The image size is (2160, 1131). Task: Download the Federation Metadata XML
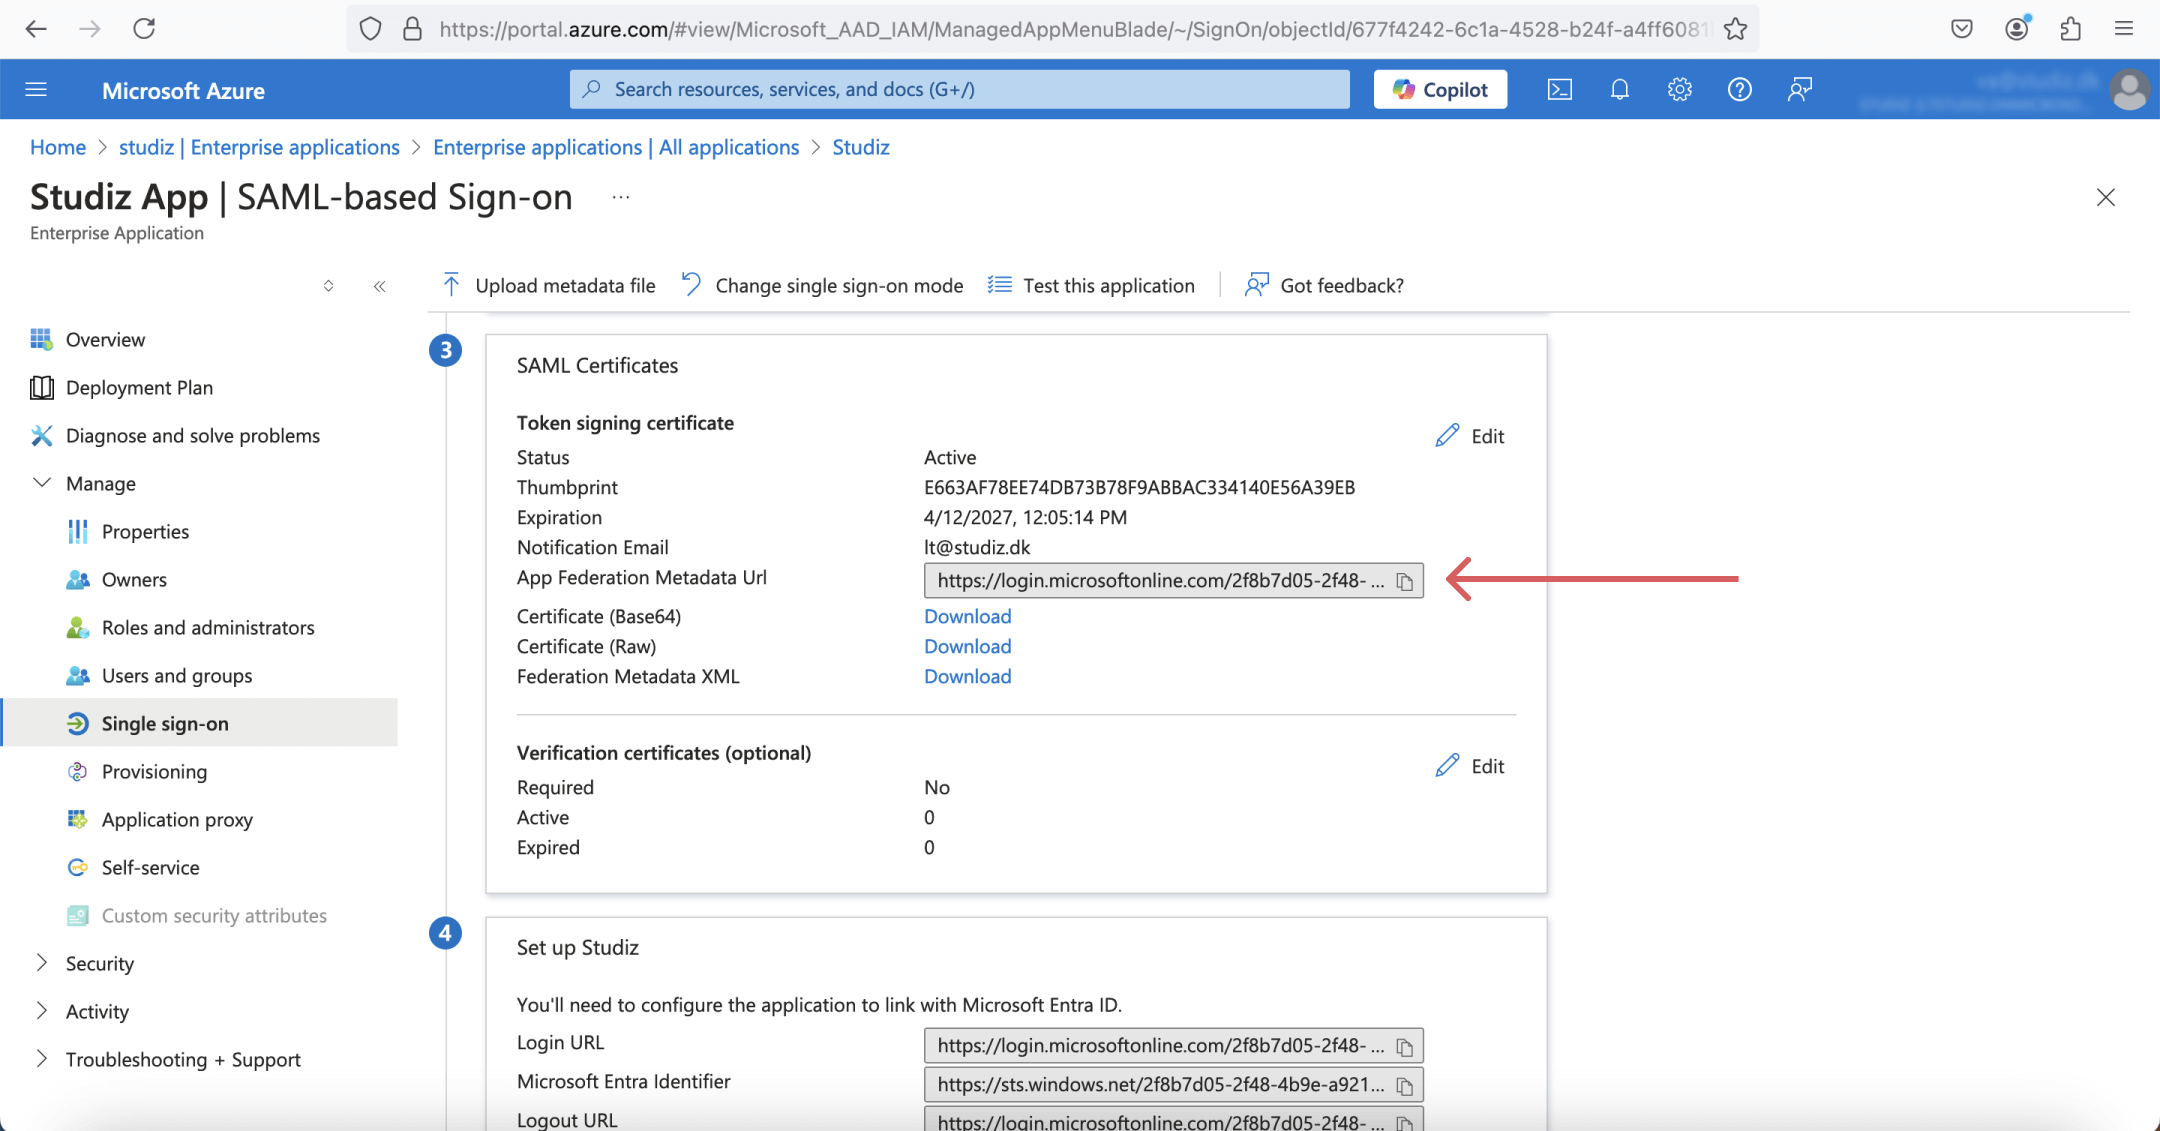(967, 677)
